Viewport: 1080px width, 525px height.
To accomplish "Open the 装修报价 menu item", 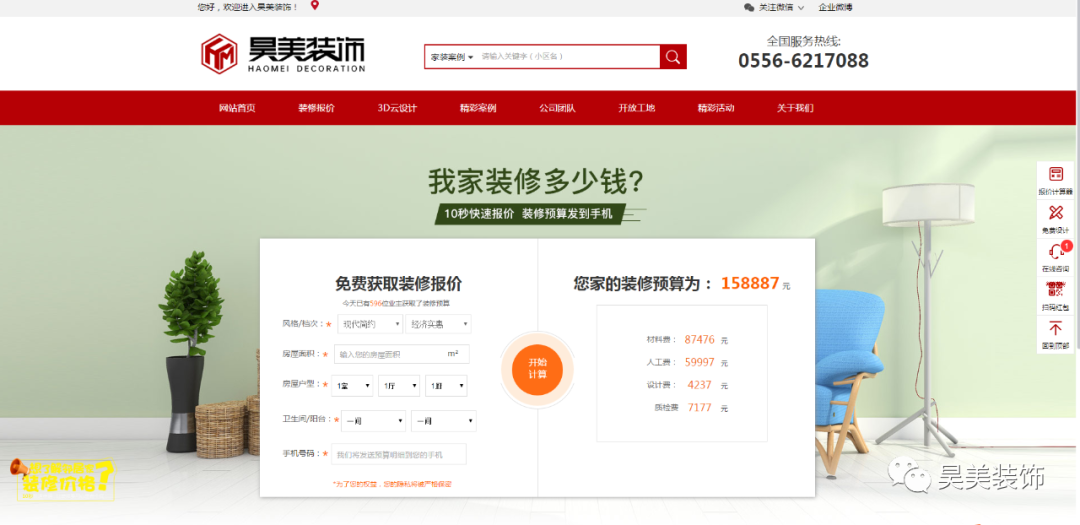I will click(x=316, y=108).
